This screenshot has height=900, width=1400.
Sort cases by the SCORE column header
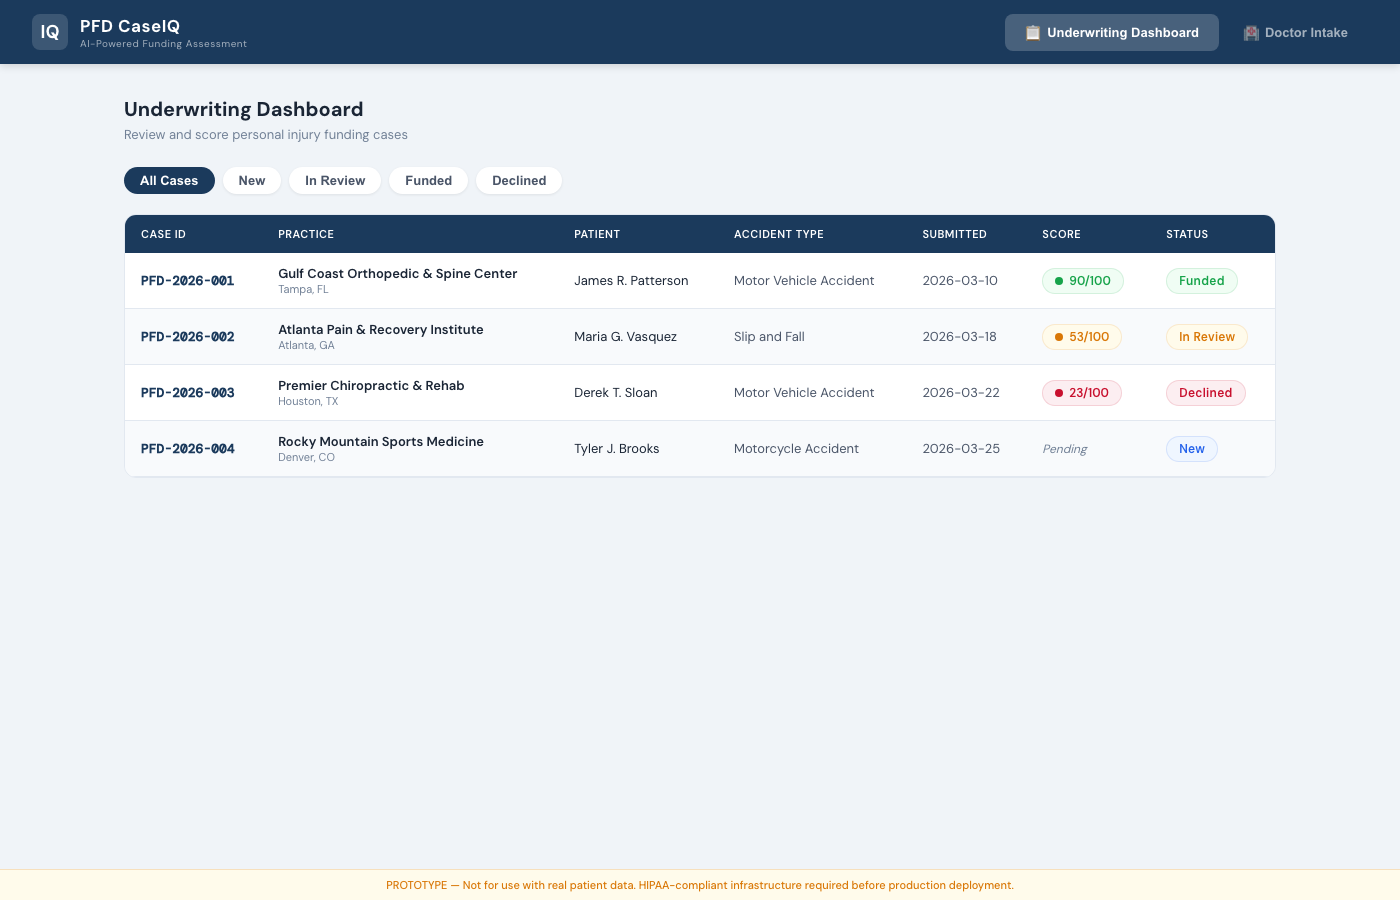1061,234
